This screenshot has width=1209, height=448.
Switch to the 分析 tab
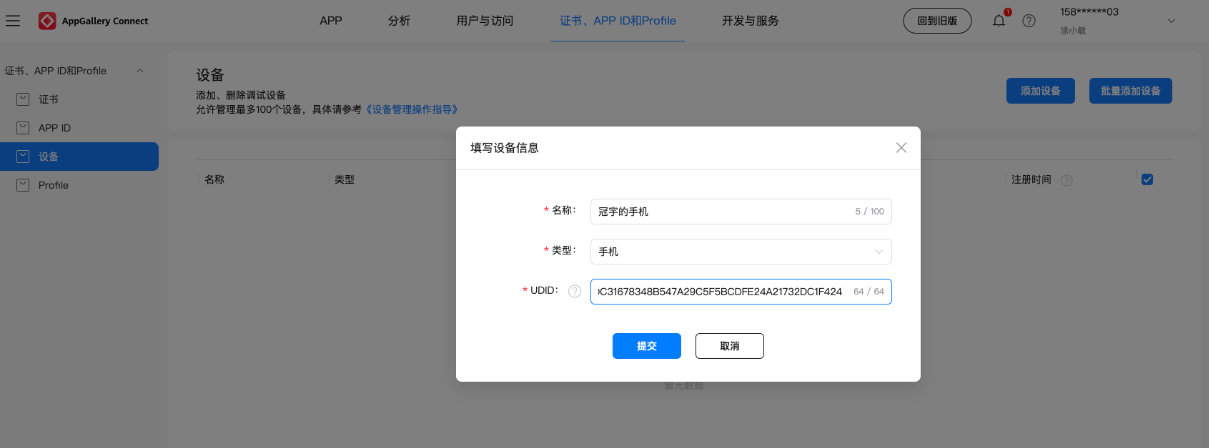399,21
